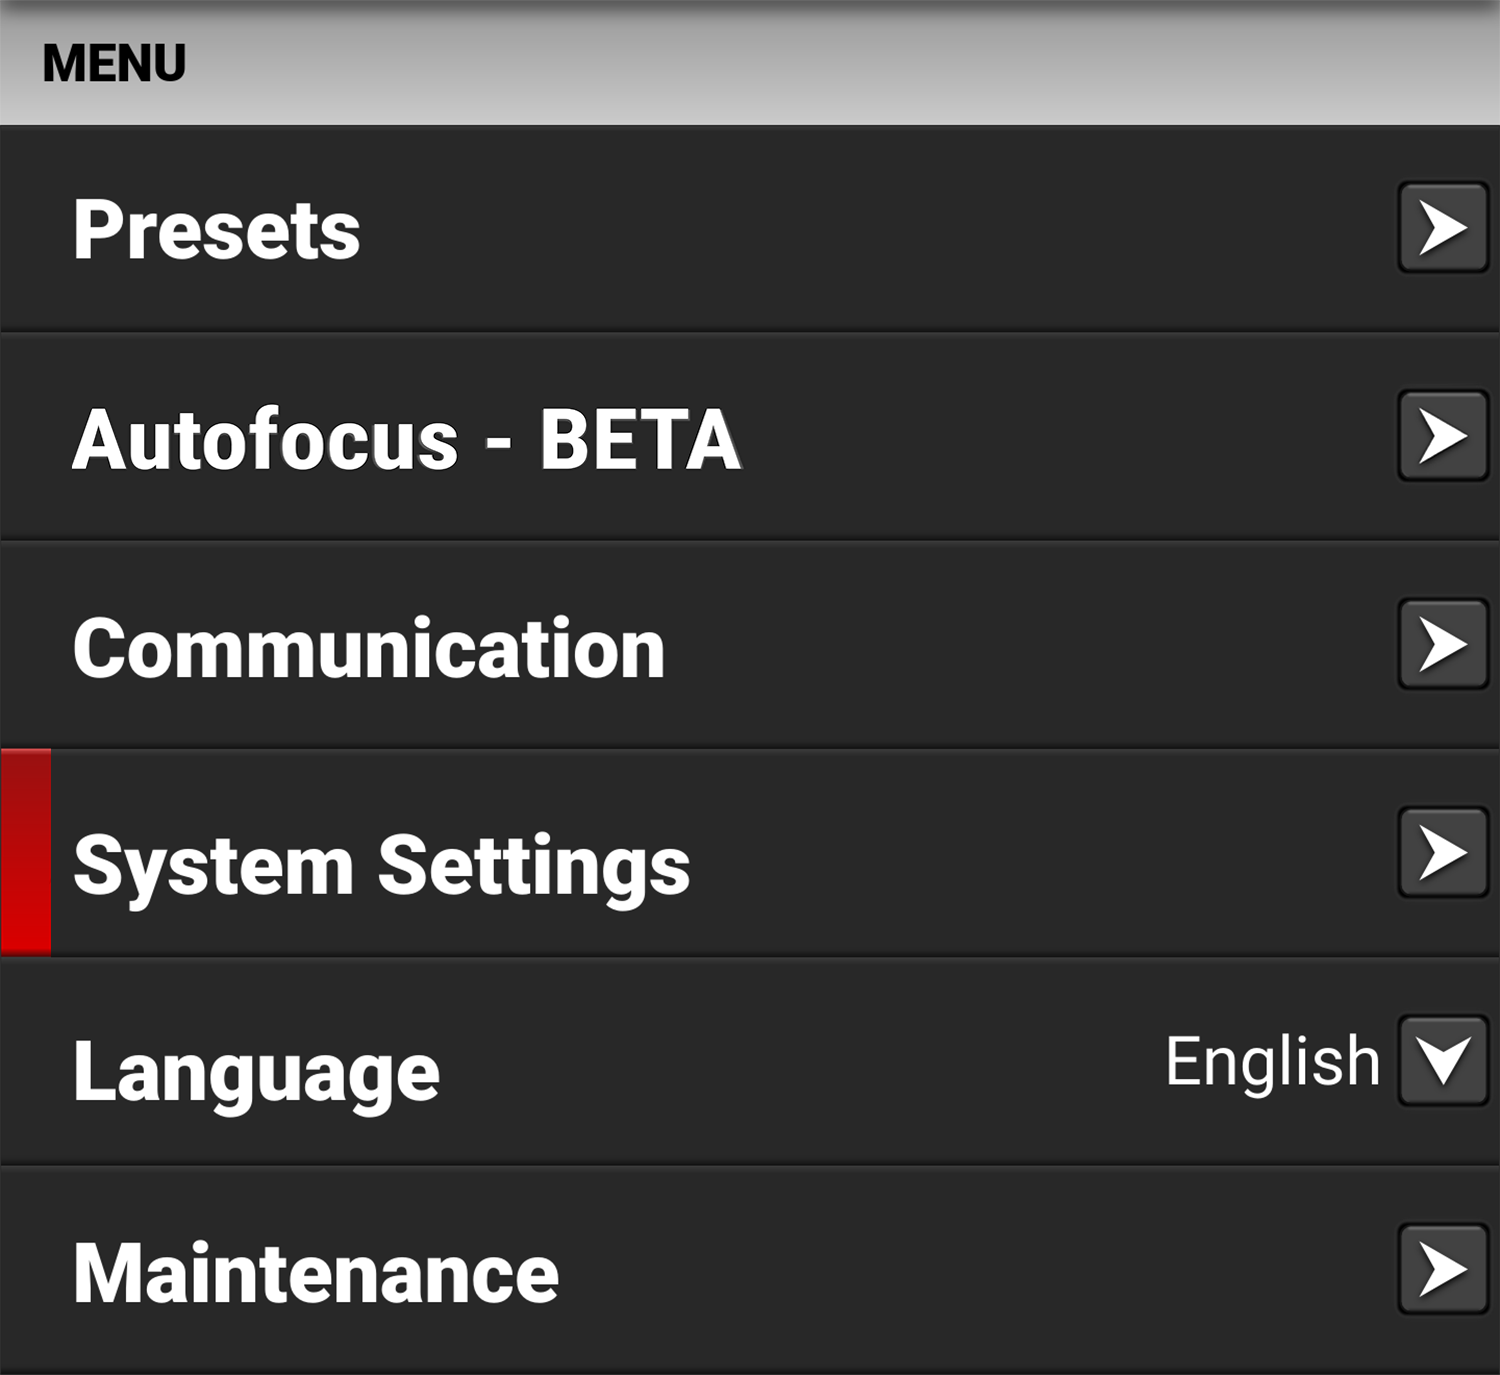Click the arrow icon next to Presets
The height and width of the screenshot is (1375, 1500).
(x=1441, y=231)
